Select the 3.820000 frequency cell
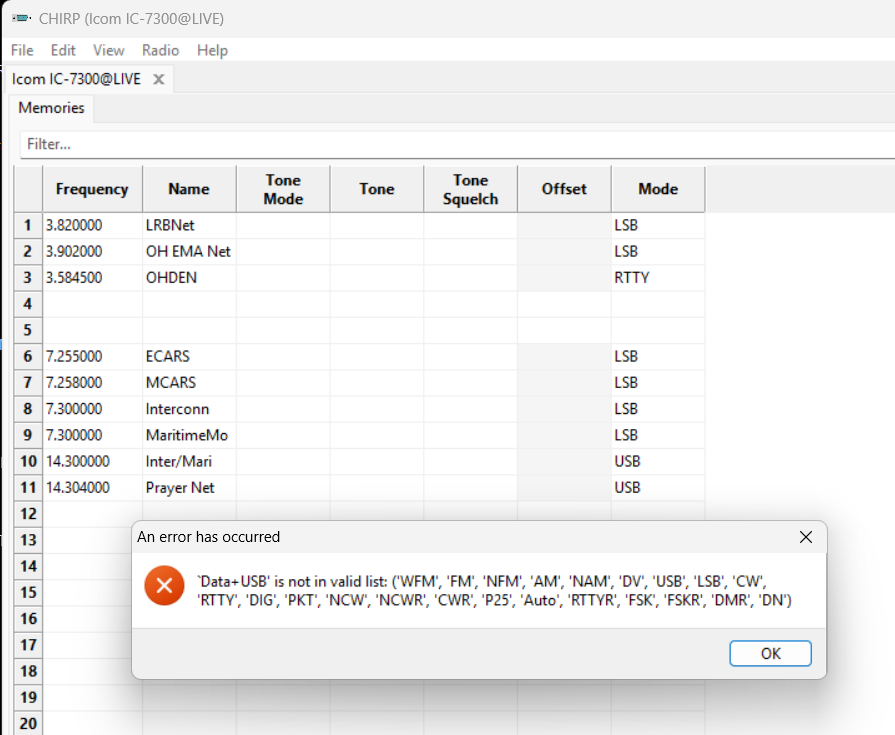The image size is (895, 735). point(92,225)
